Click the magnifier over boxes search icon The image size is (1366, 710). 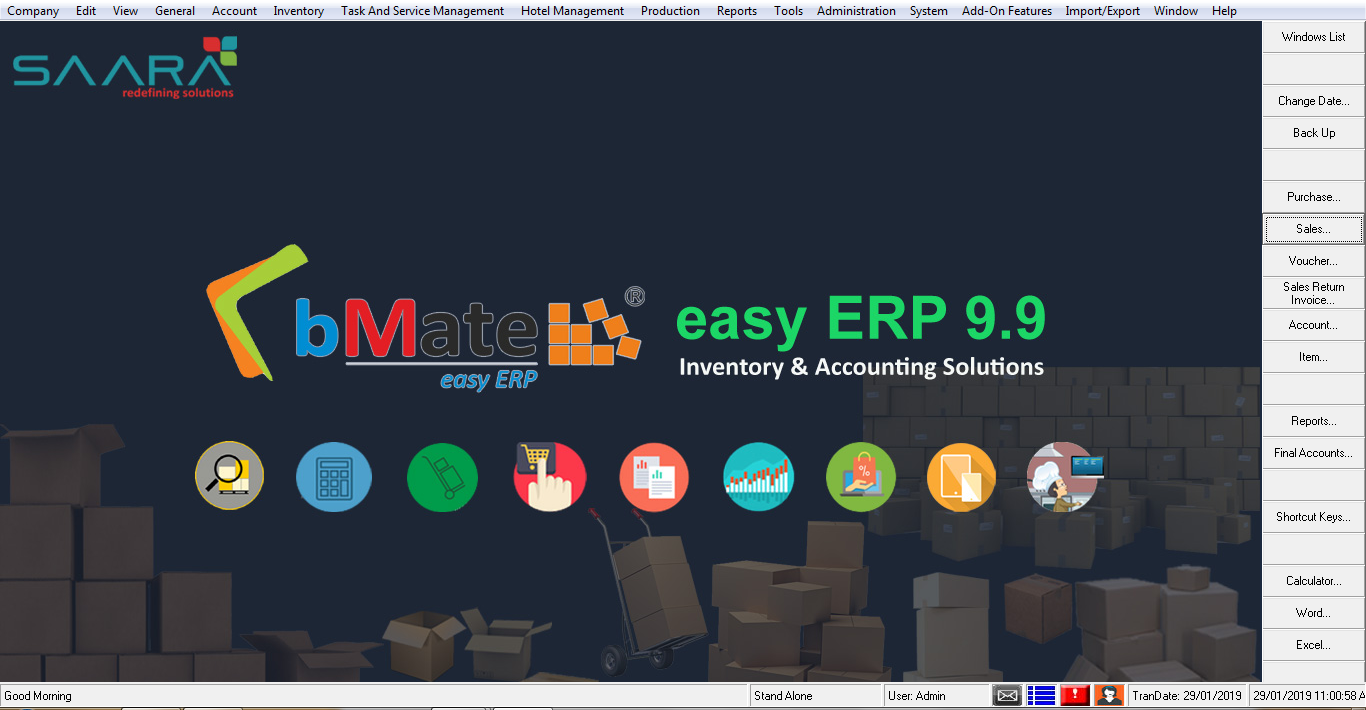tap(230, 476)
